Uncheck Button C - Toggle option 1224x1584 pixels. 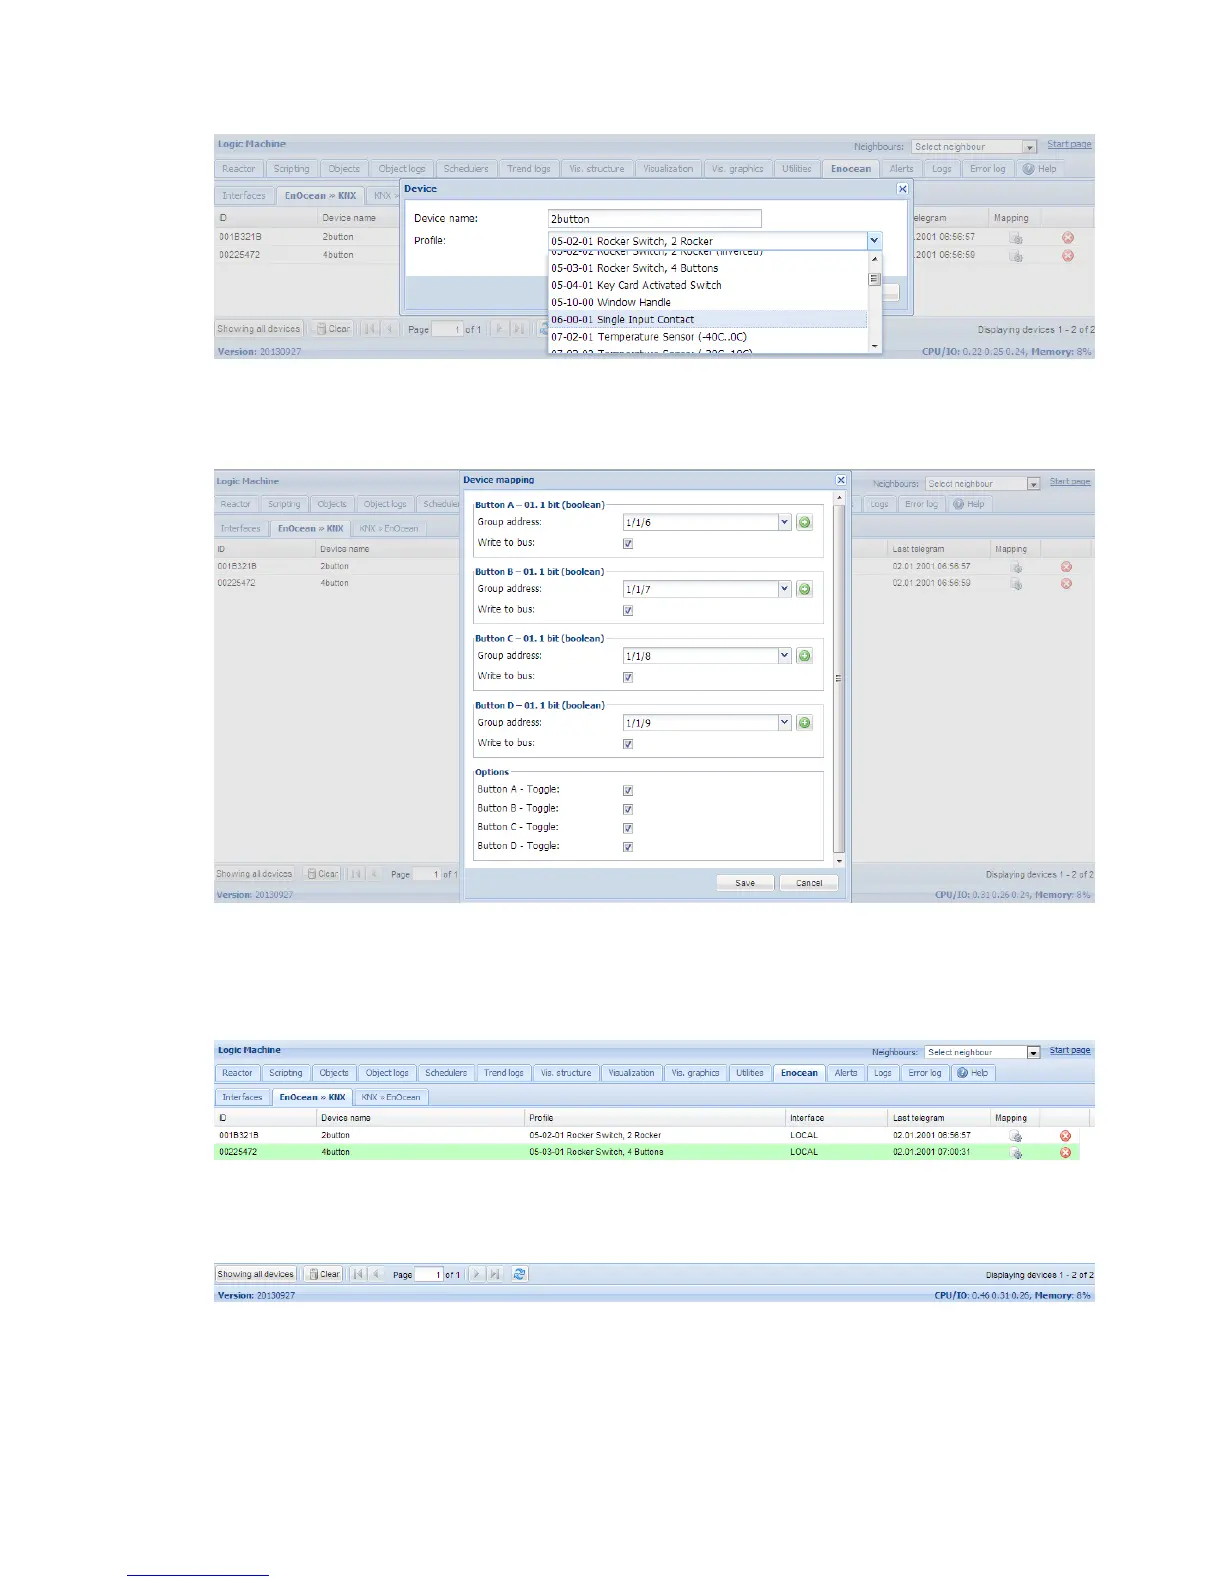point(628,828)
